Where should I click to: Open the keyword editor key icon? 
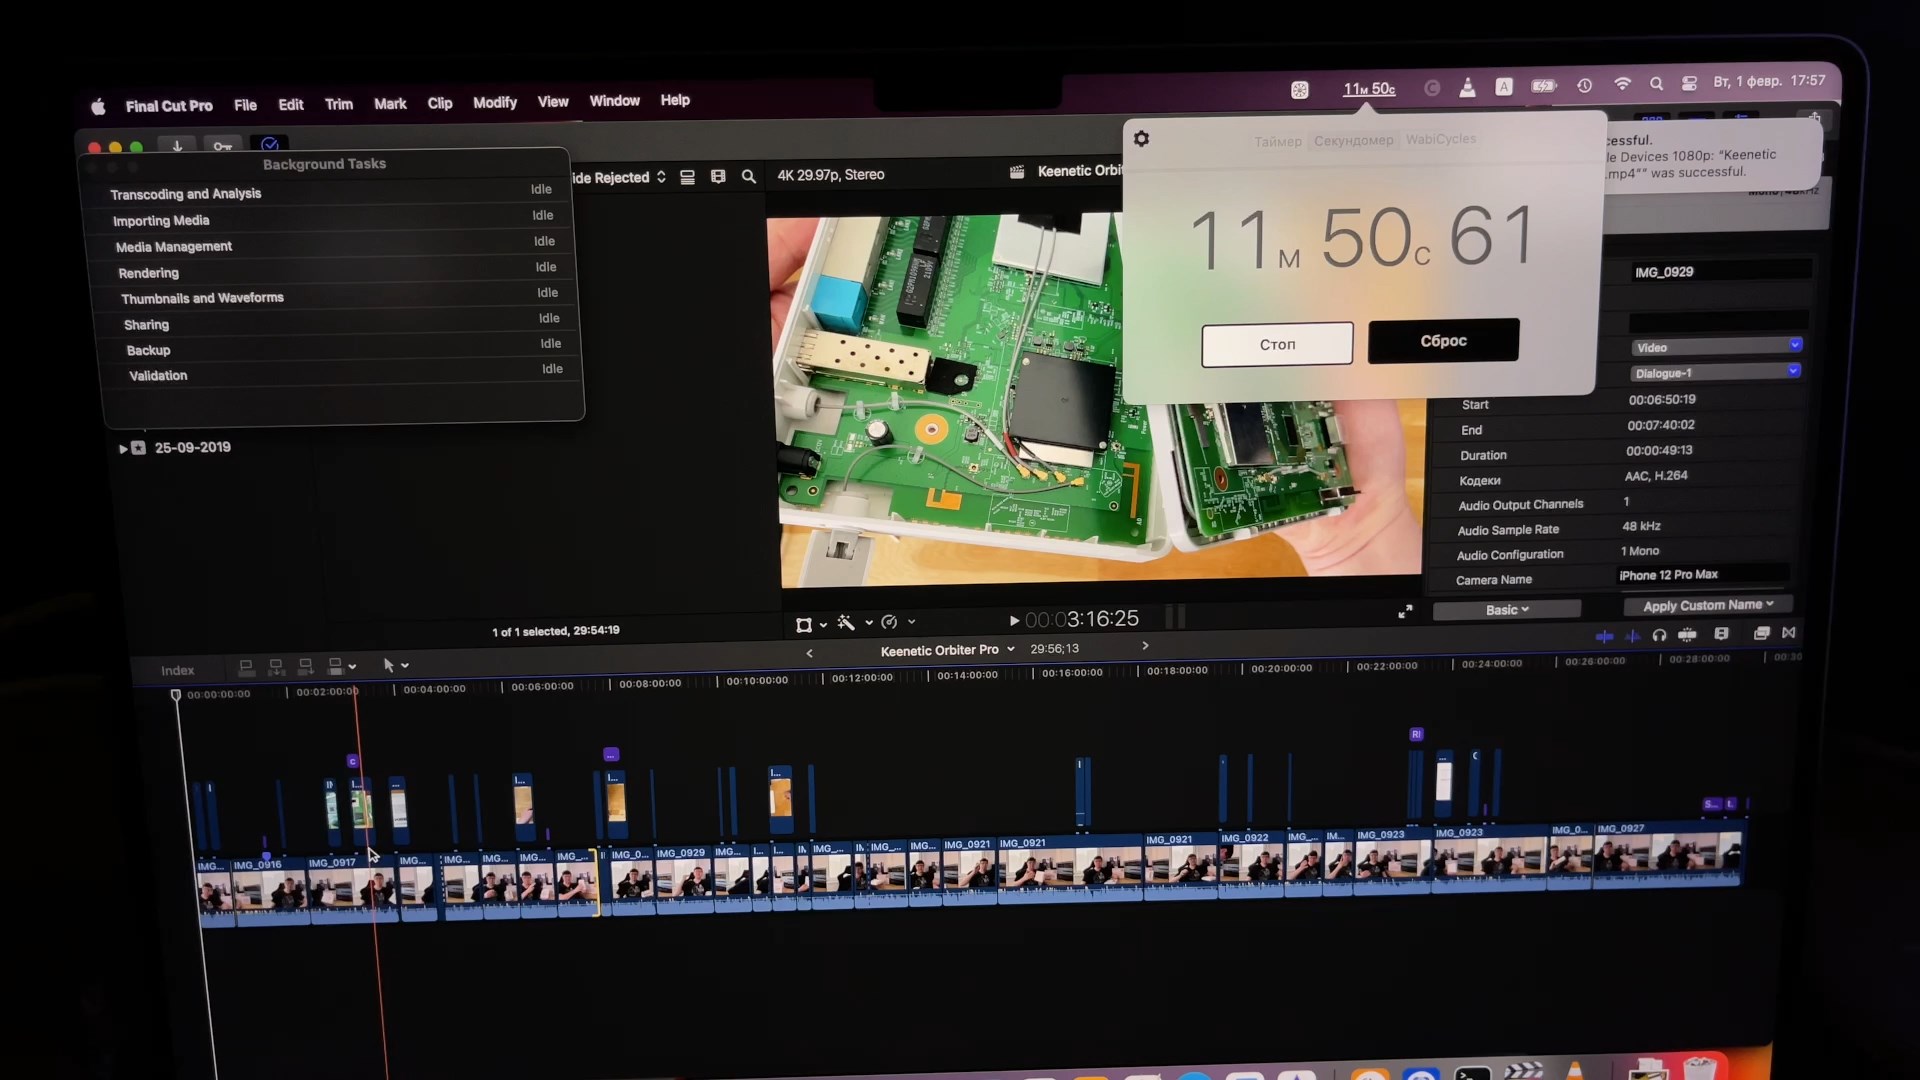tap(223, 147)
